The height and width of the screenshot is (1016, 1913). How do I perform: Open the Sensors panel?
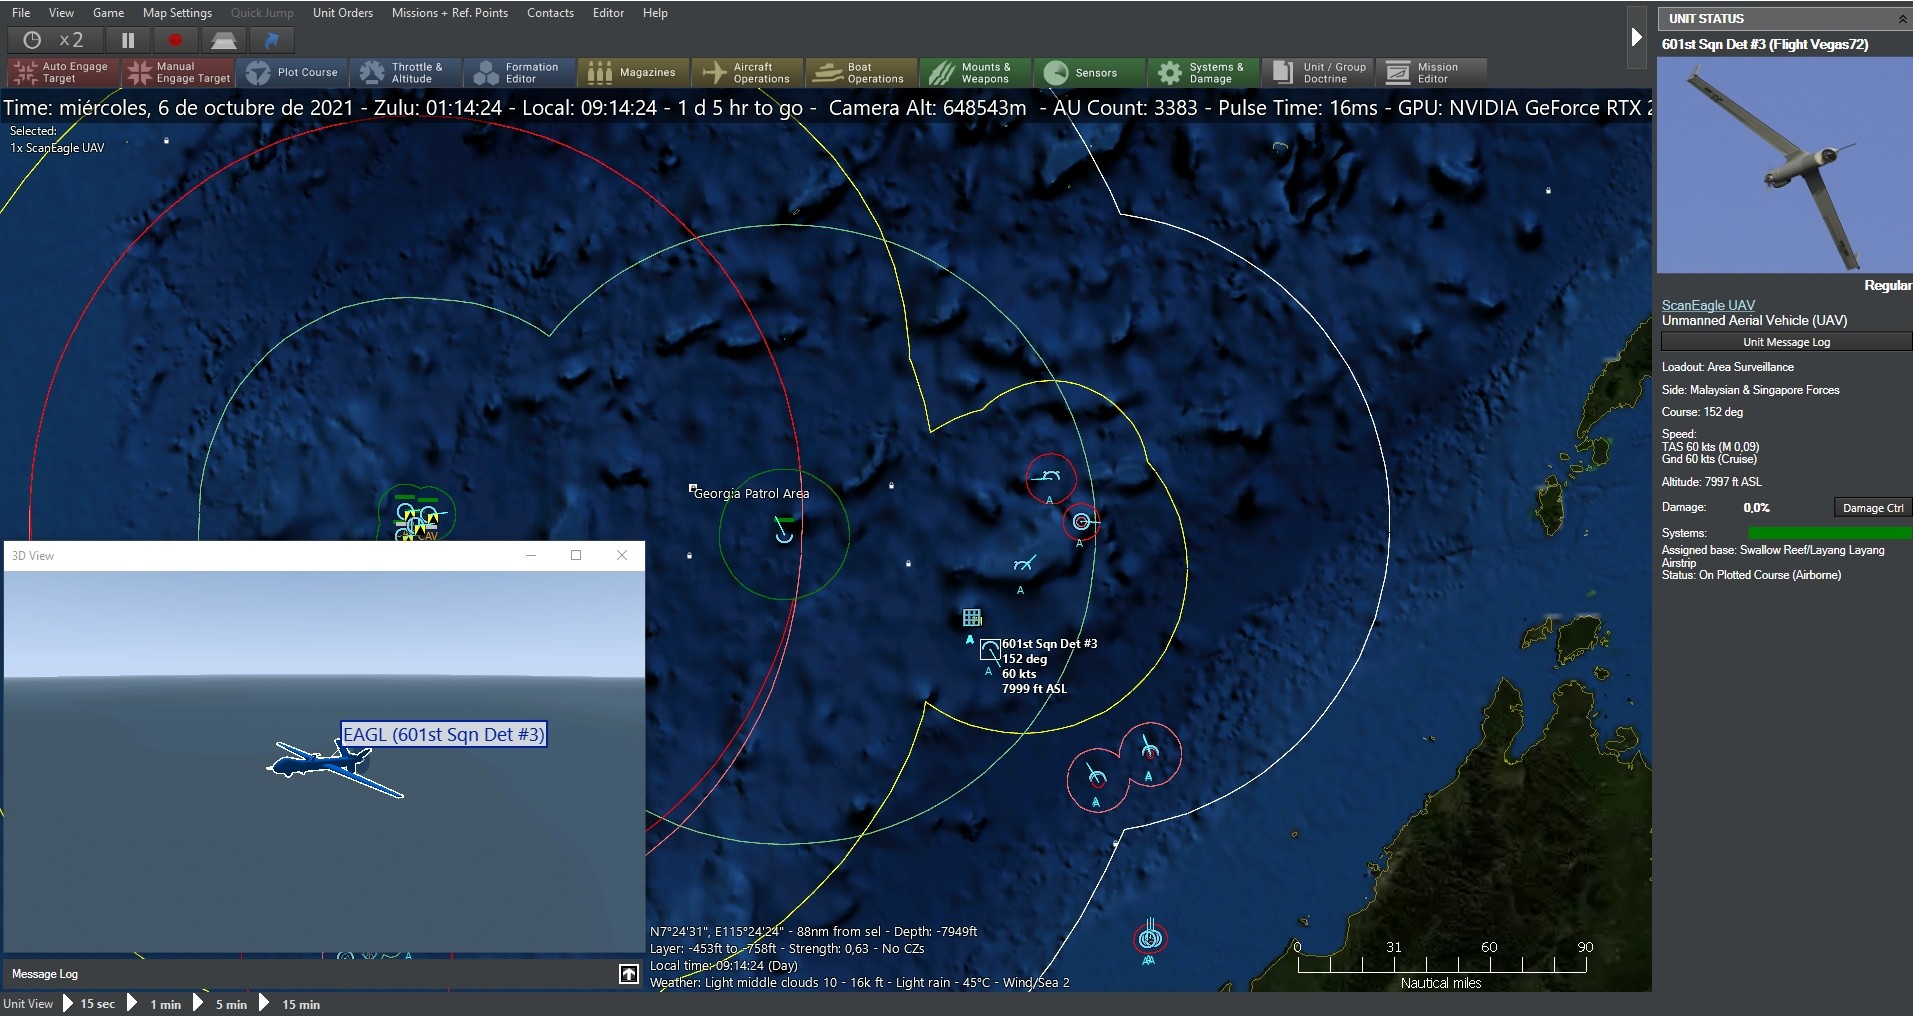click(1088, 72)
